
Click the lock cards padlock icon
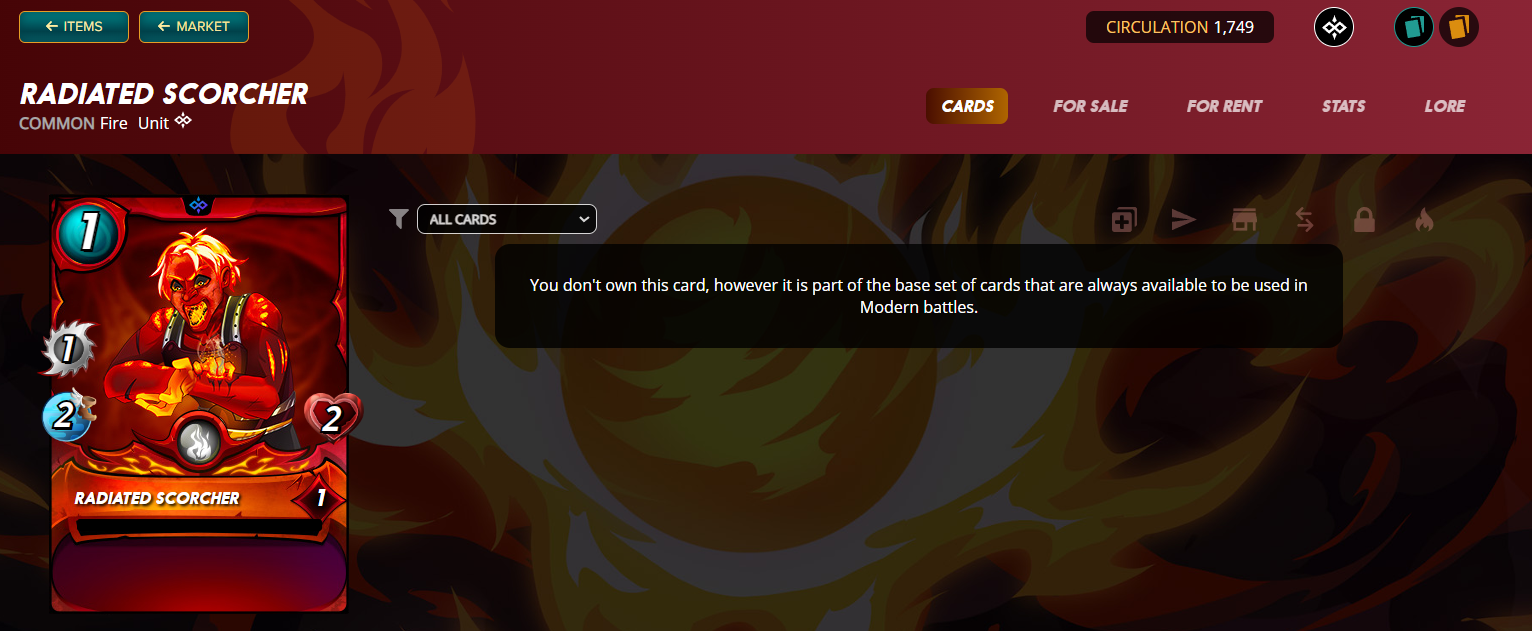[1364, 220]
